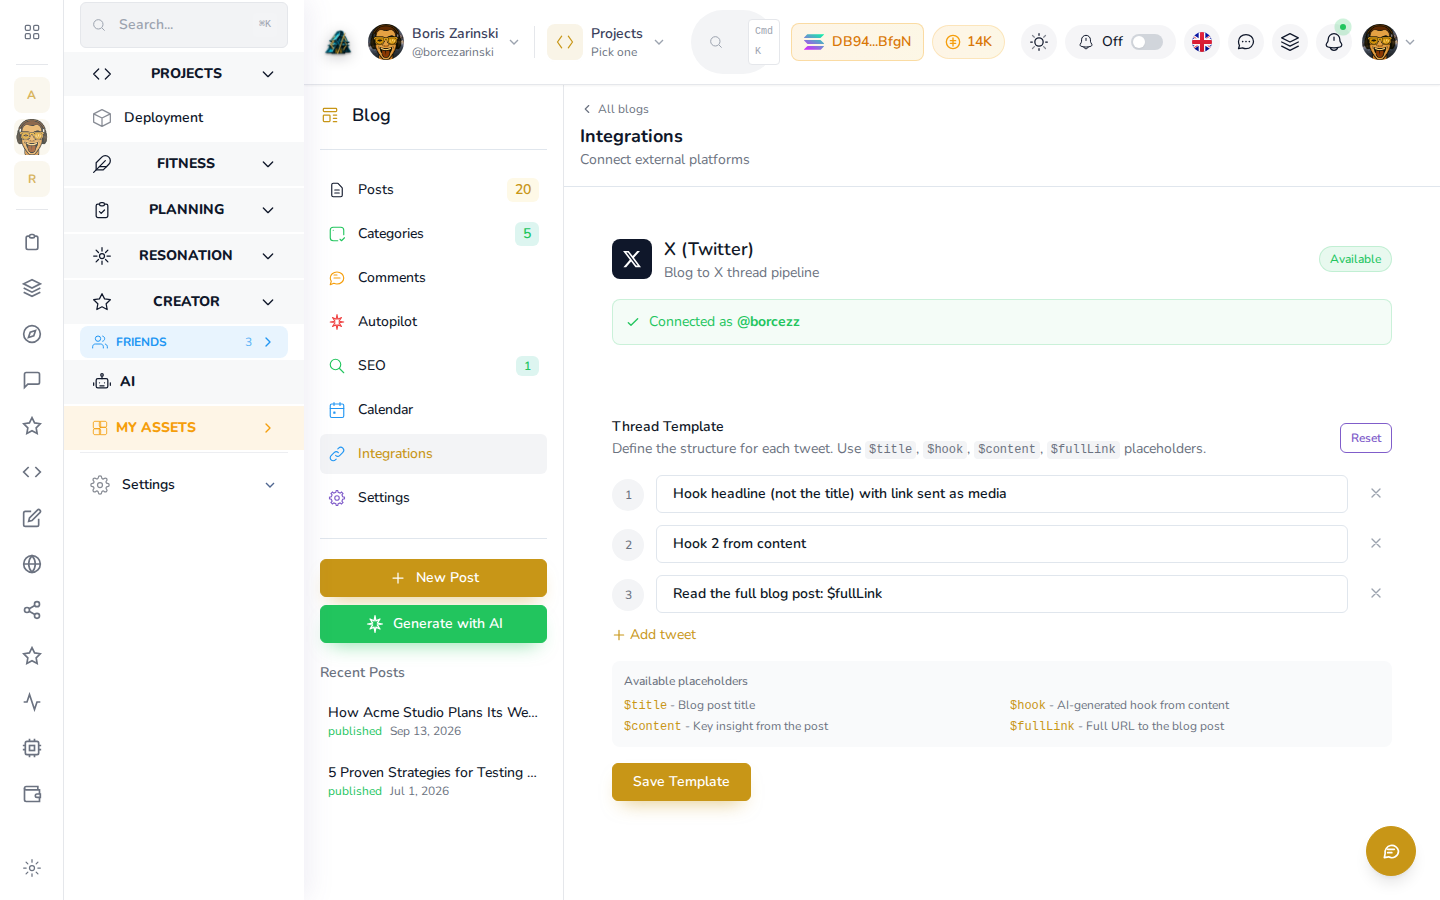Image resolution: width=1440 pixels, height=900 pixels.
Task: Go back to All blogs
Action: (x=616, y=109)
